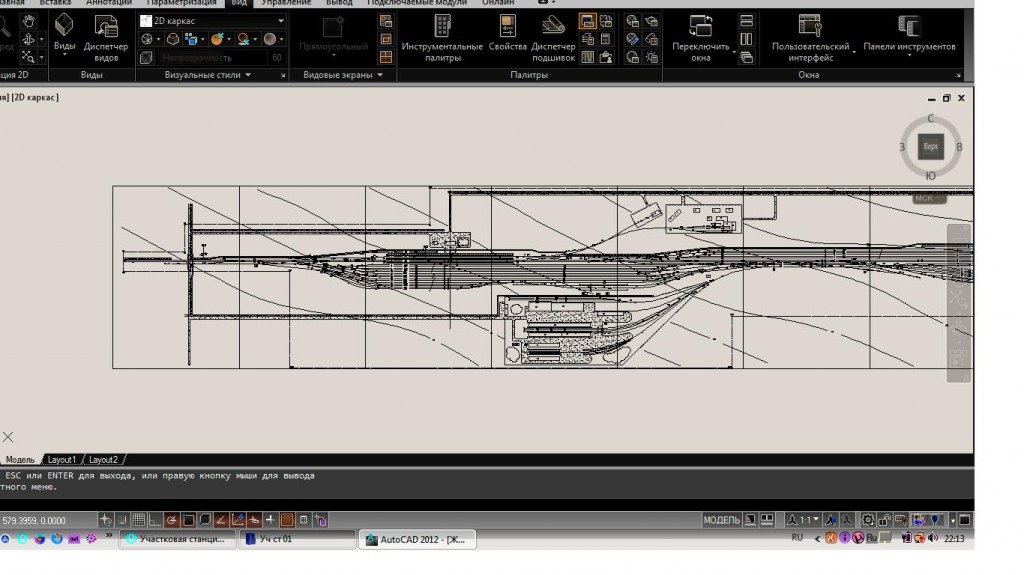Click the AutoCAD 2012 taskbar button
Screen dimensions: 1024x575
coord(417,539)
